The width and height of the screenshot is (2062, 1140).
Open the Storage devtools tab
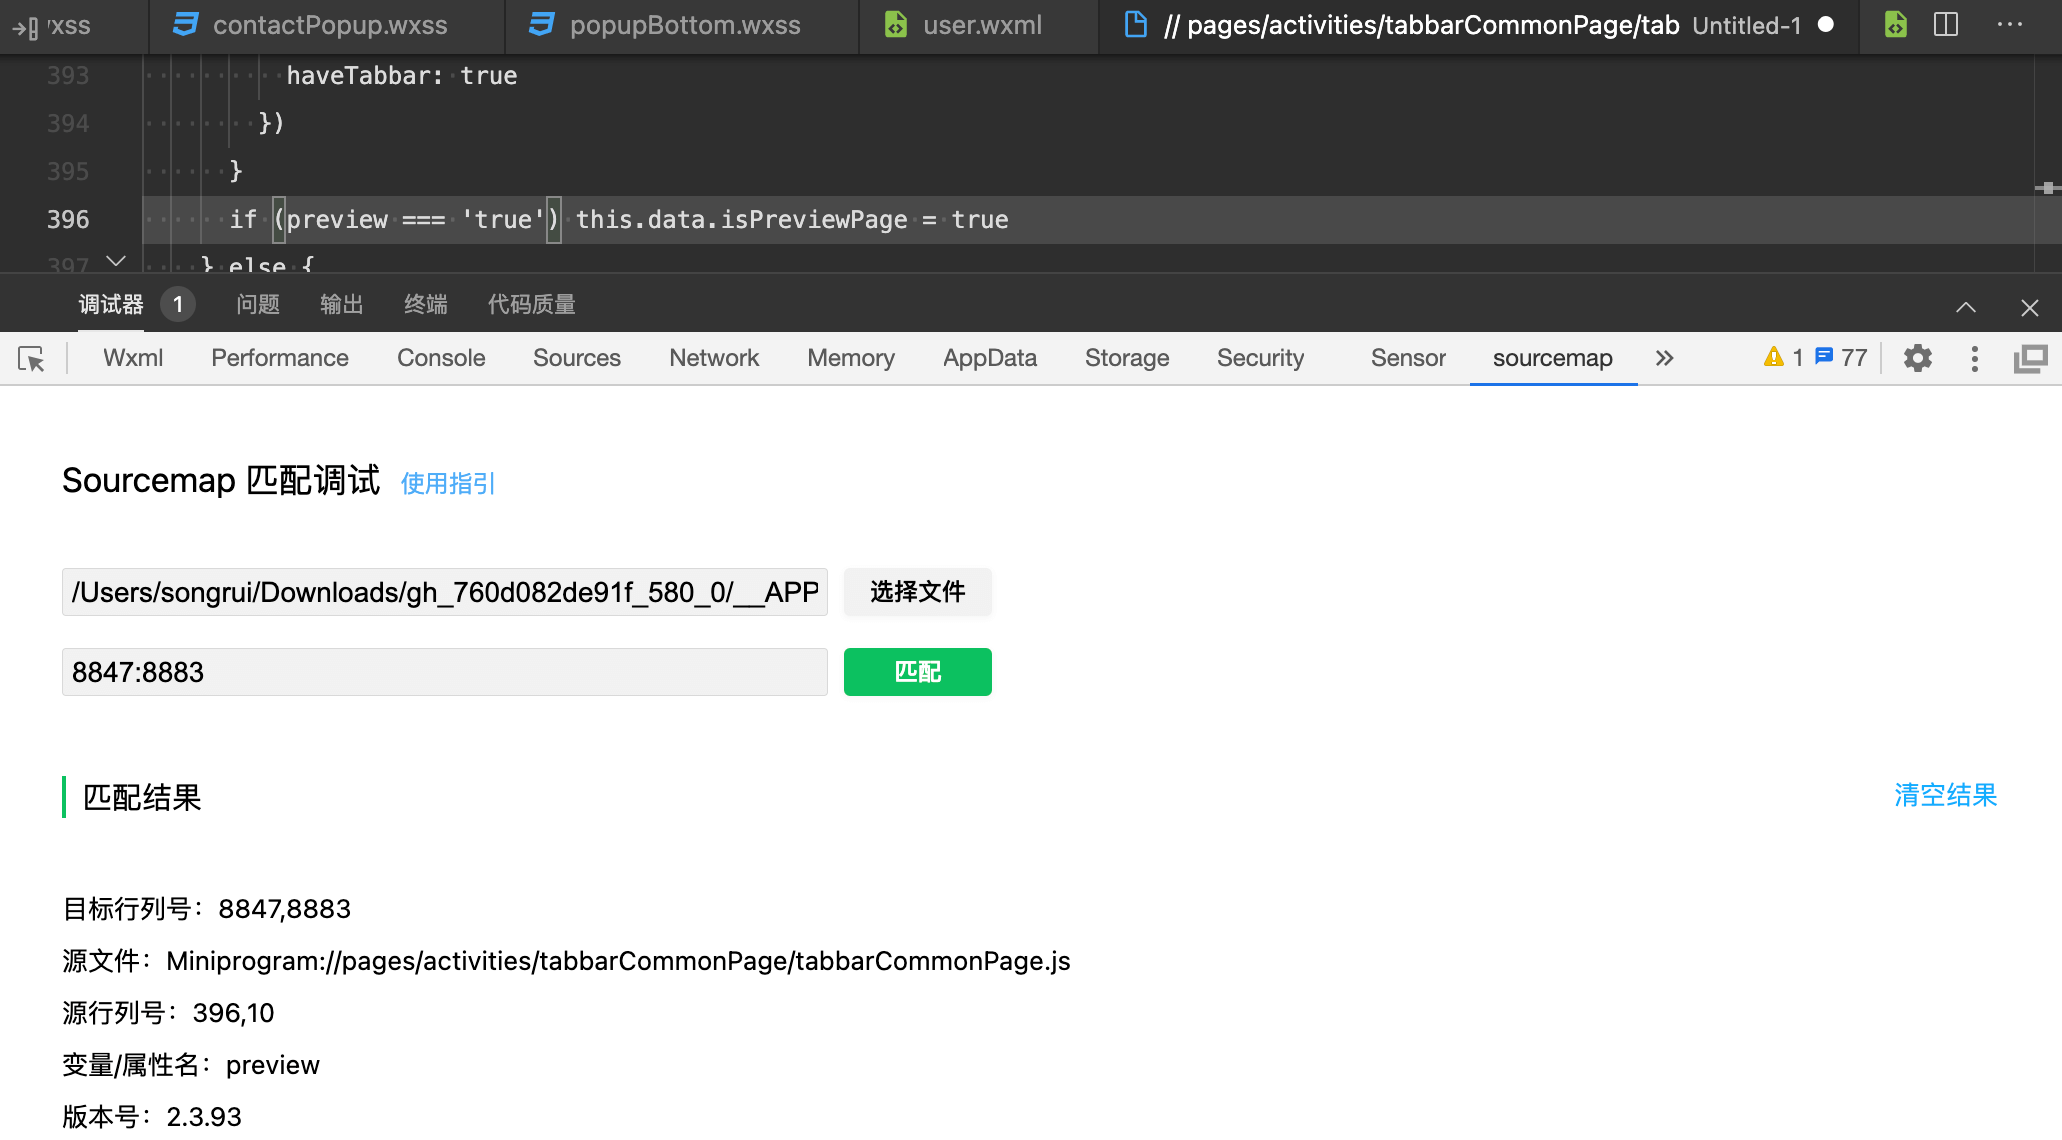(1127, 358)
